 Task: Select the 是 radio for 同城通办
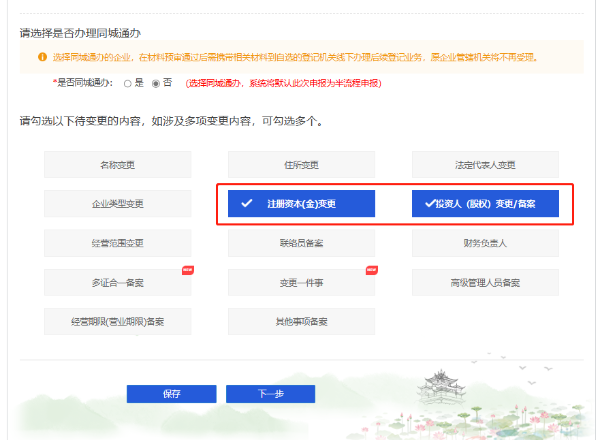click(x=128, y=83)
